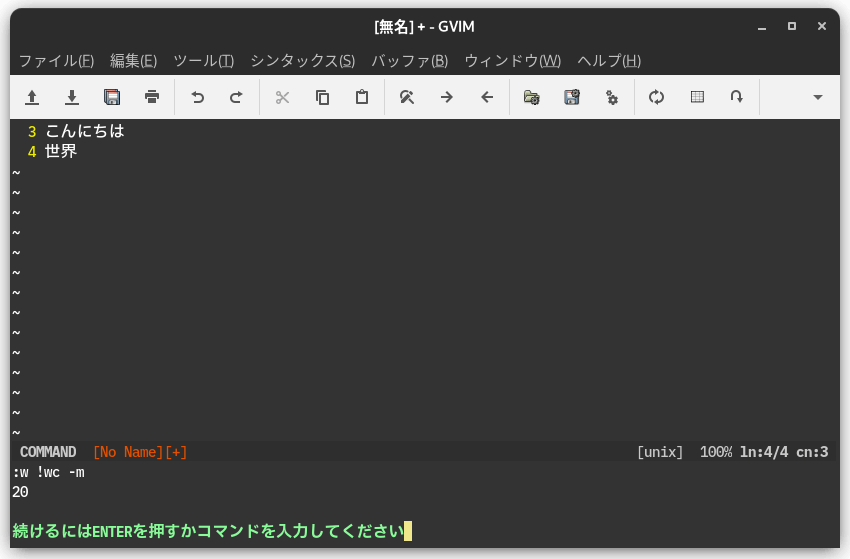This screenshot has height=559, width=850.
Task: Click the Jump to Tag icon
Action: coord(736,97)
